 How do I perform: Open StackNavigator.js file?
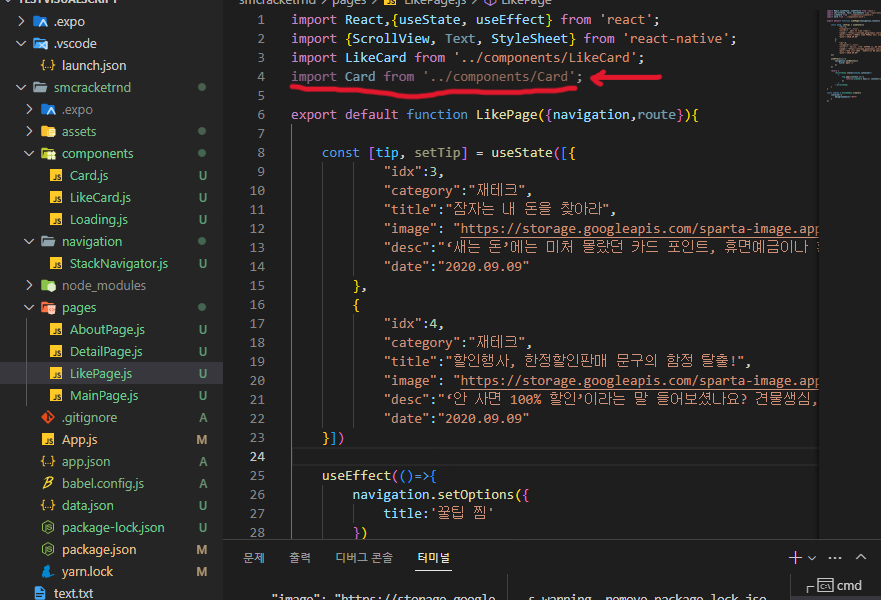coord(119,263)
